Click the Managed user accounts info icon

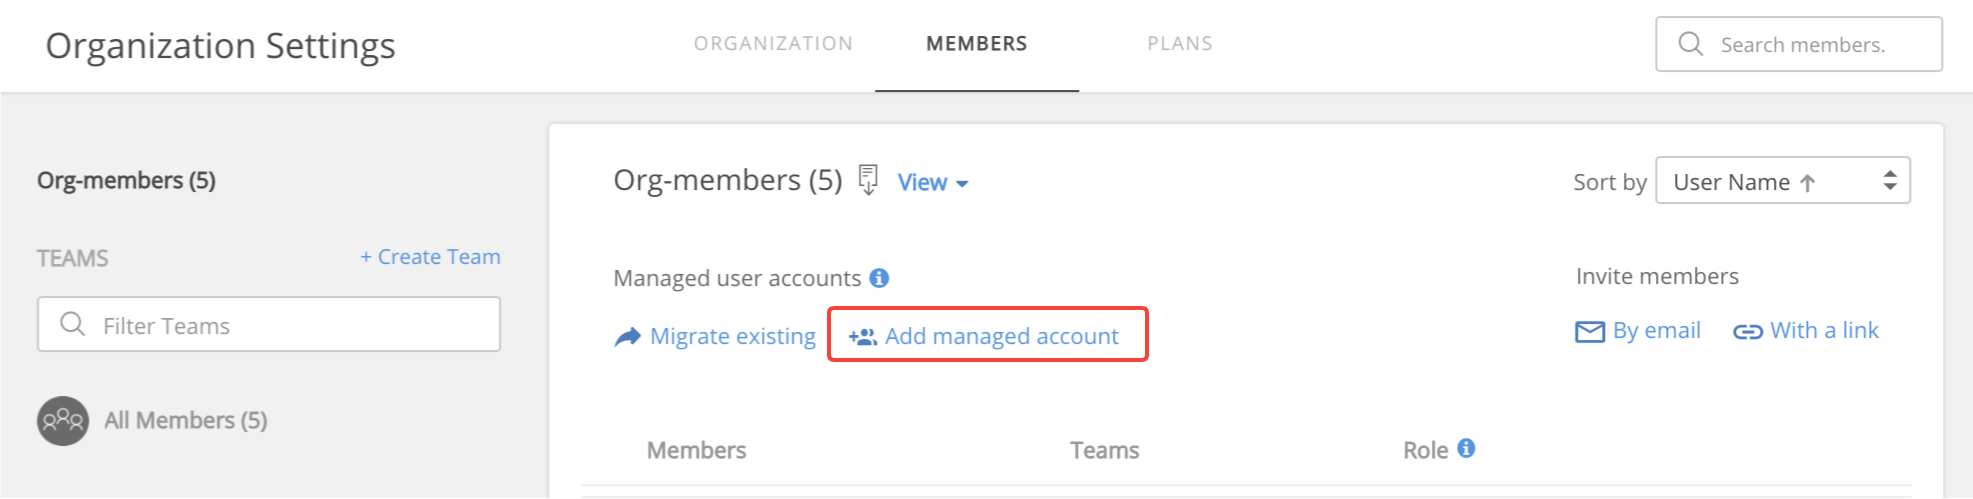pyautogui.click(x=879, y=278)
